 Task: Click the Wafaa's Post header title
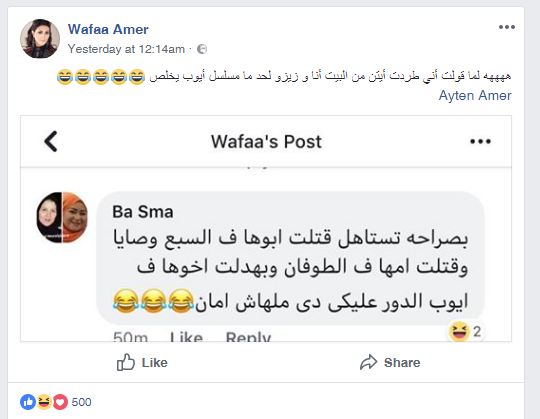tap(266, 142)
